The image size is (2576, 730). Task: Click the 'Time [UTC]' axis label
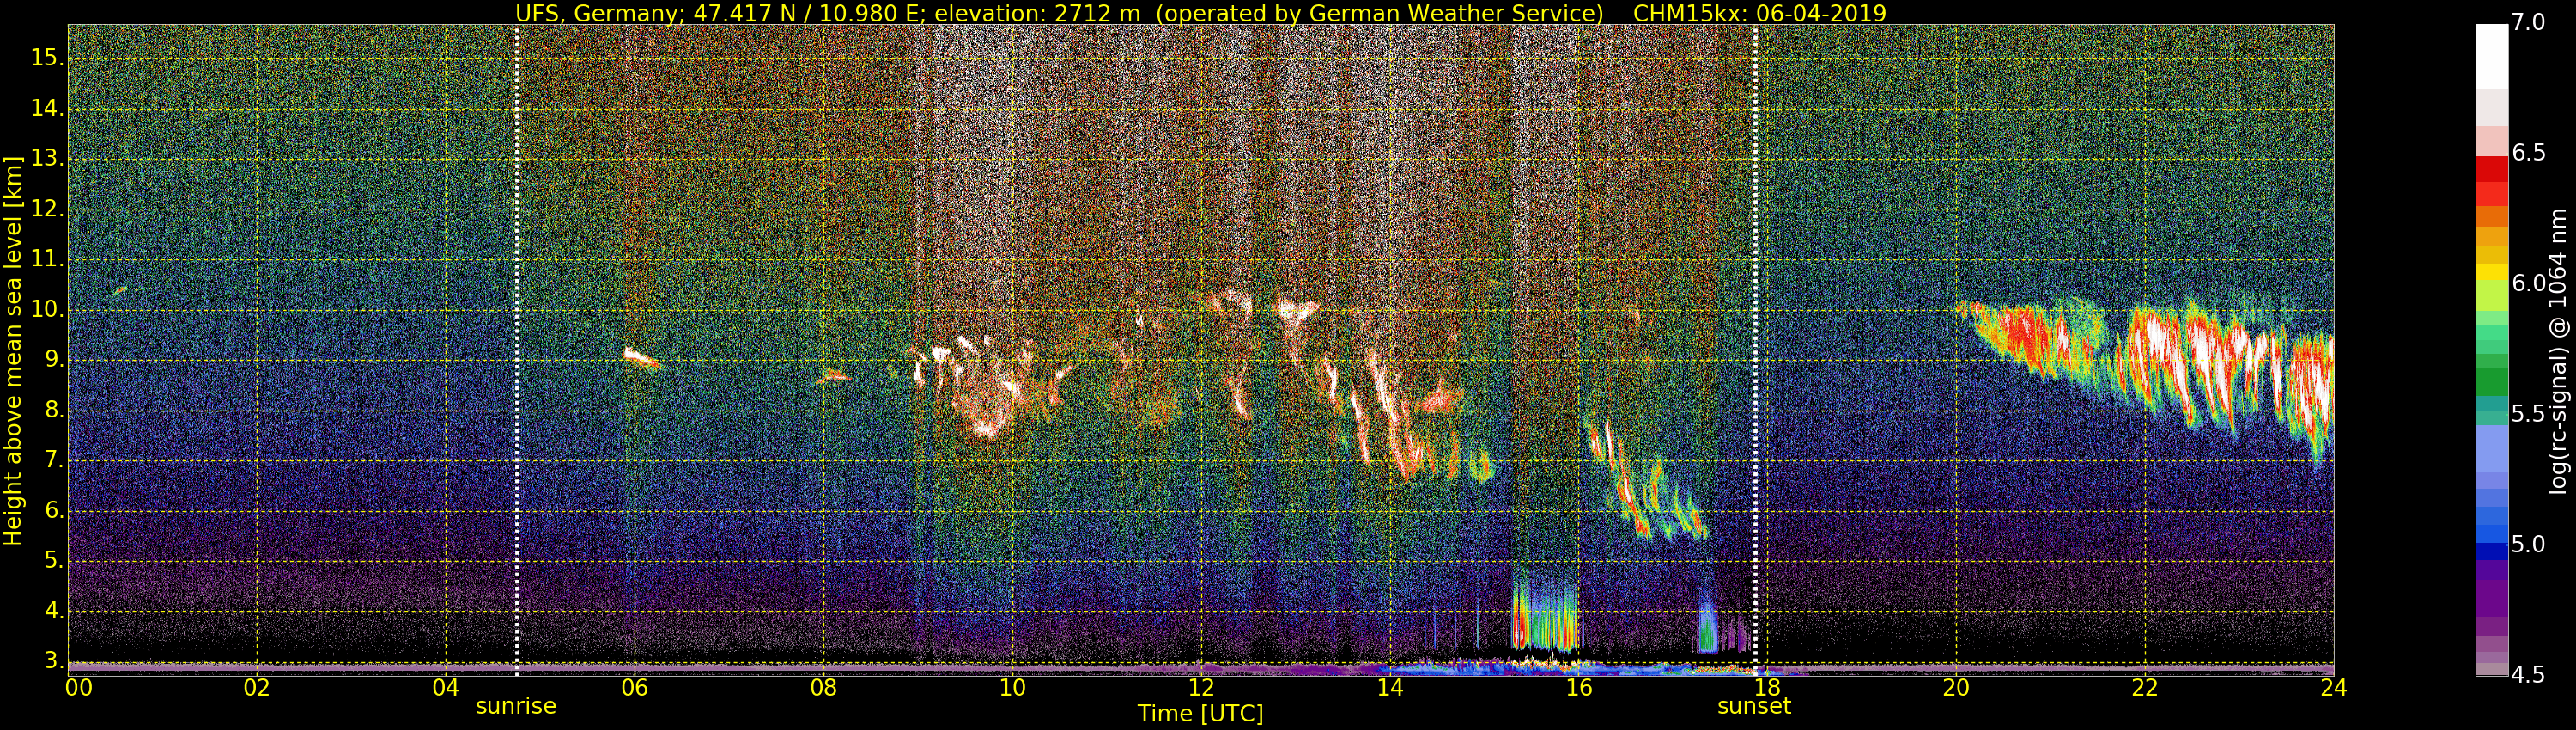[x=1200, y=714]
